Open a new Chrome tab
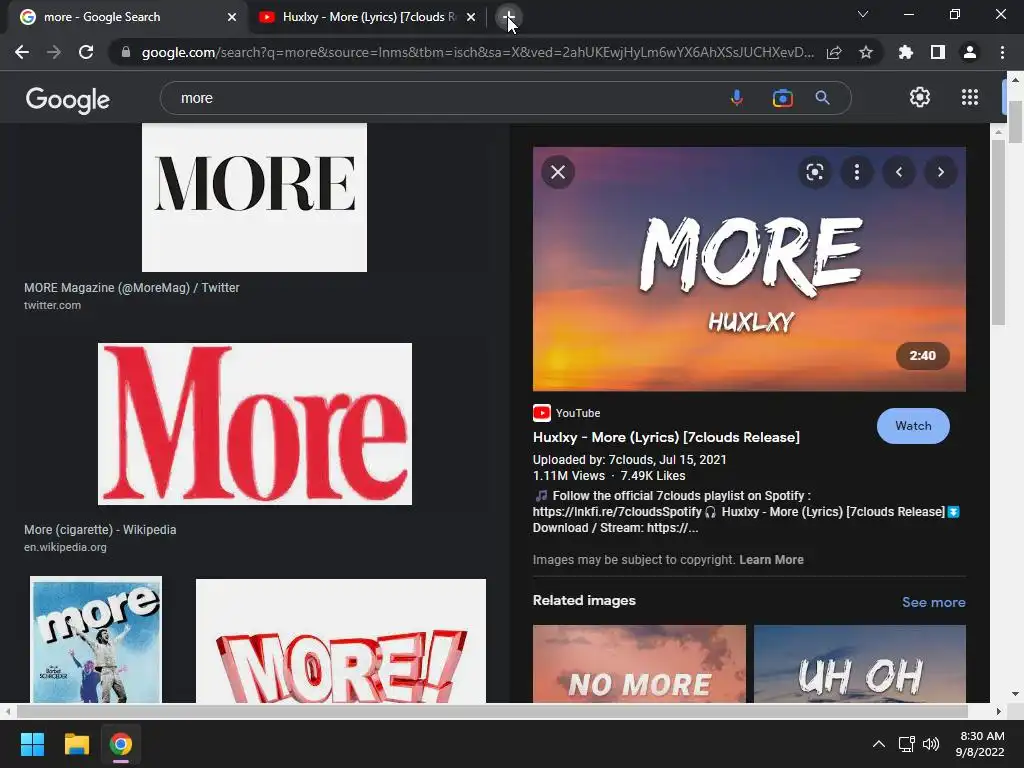The width and height of the screenshot is (1024, 768). click(x=508, y=17)
